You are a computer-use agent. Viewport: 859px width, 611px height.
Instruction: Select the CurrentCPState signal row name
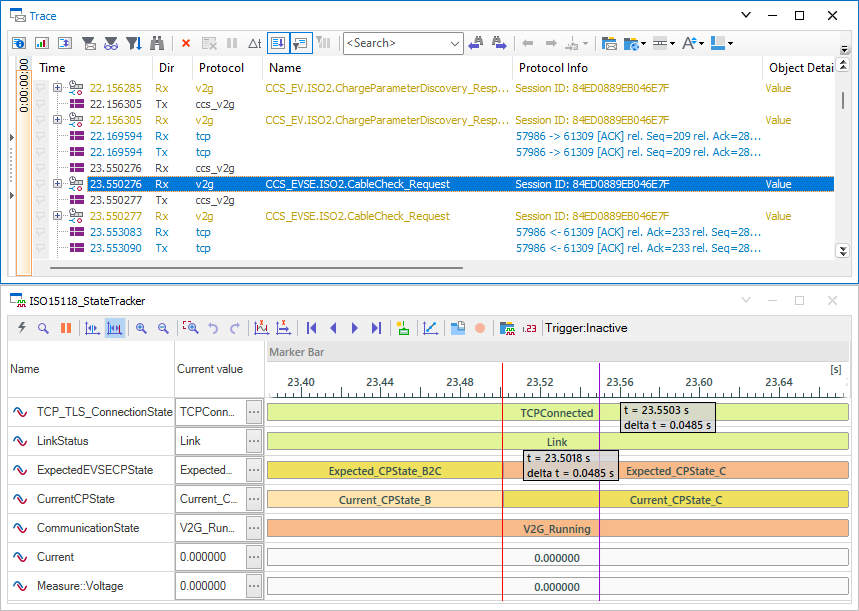tap(76, 499)
